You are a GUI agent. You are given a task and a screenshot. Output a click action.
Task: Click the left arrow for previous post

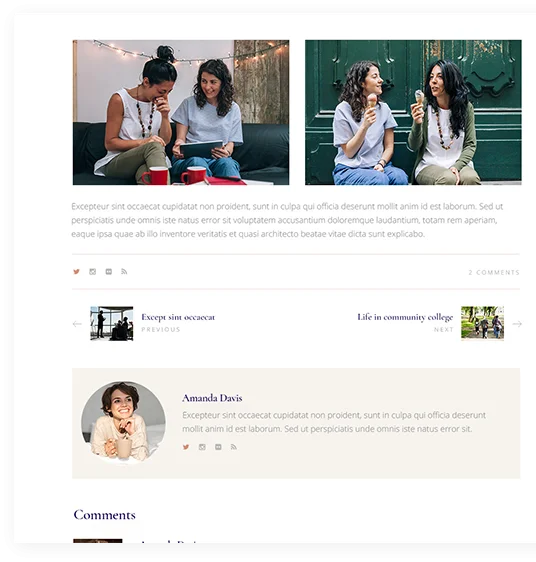[77, 324]
